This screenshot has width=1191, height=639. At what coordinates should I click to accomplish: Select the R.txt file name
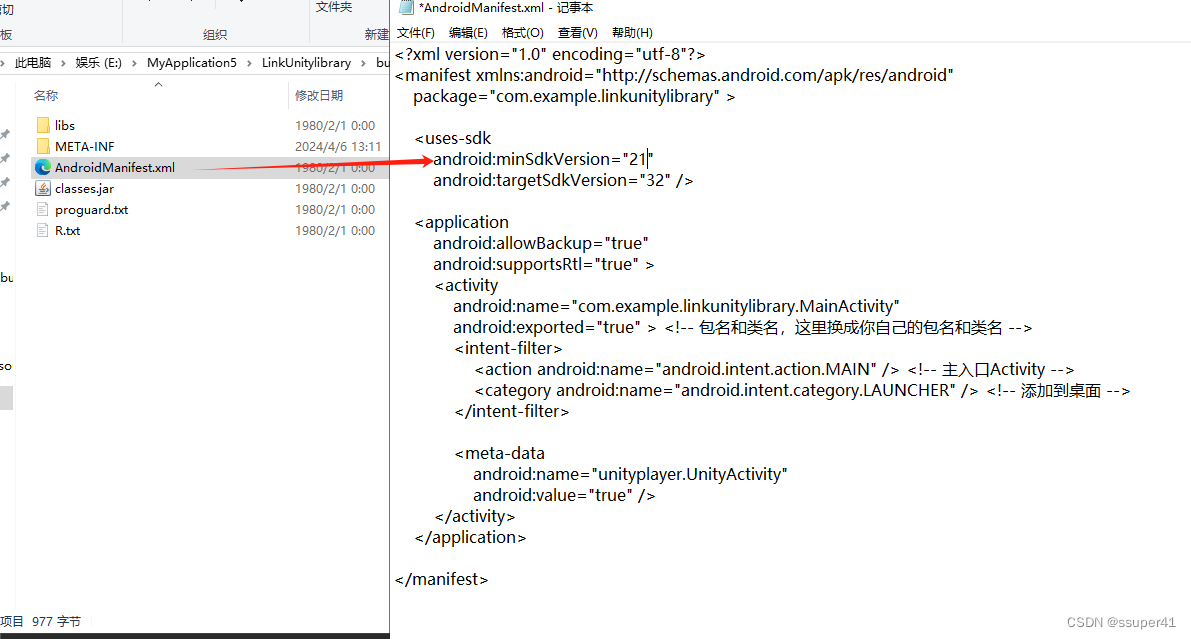click(67, 230)
